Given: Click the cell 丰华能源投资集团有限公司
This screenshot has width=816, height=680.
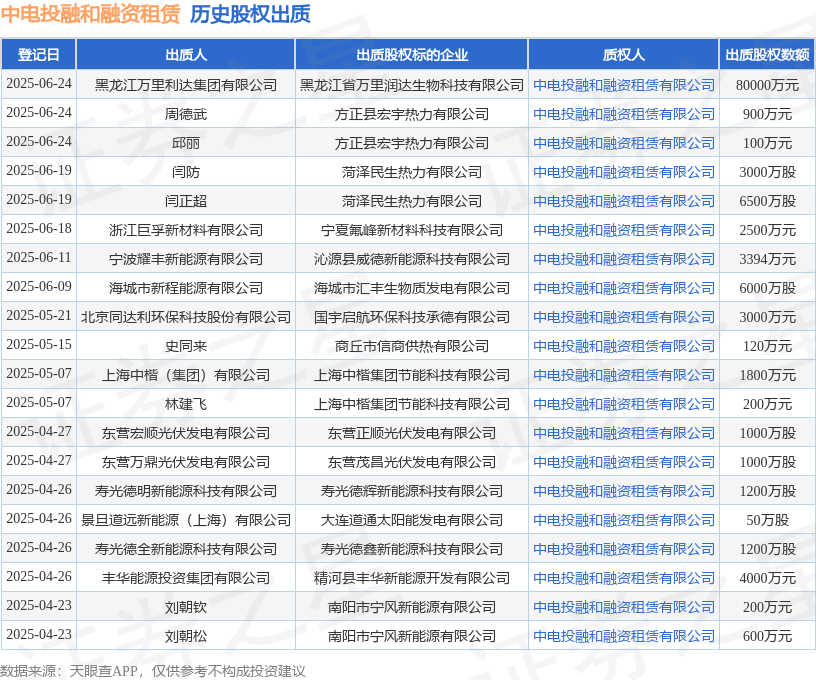Looking at the screenshot, I should click(x=186, y=578).
